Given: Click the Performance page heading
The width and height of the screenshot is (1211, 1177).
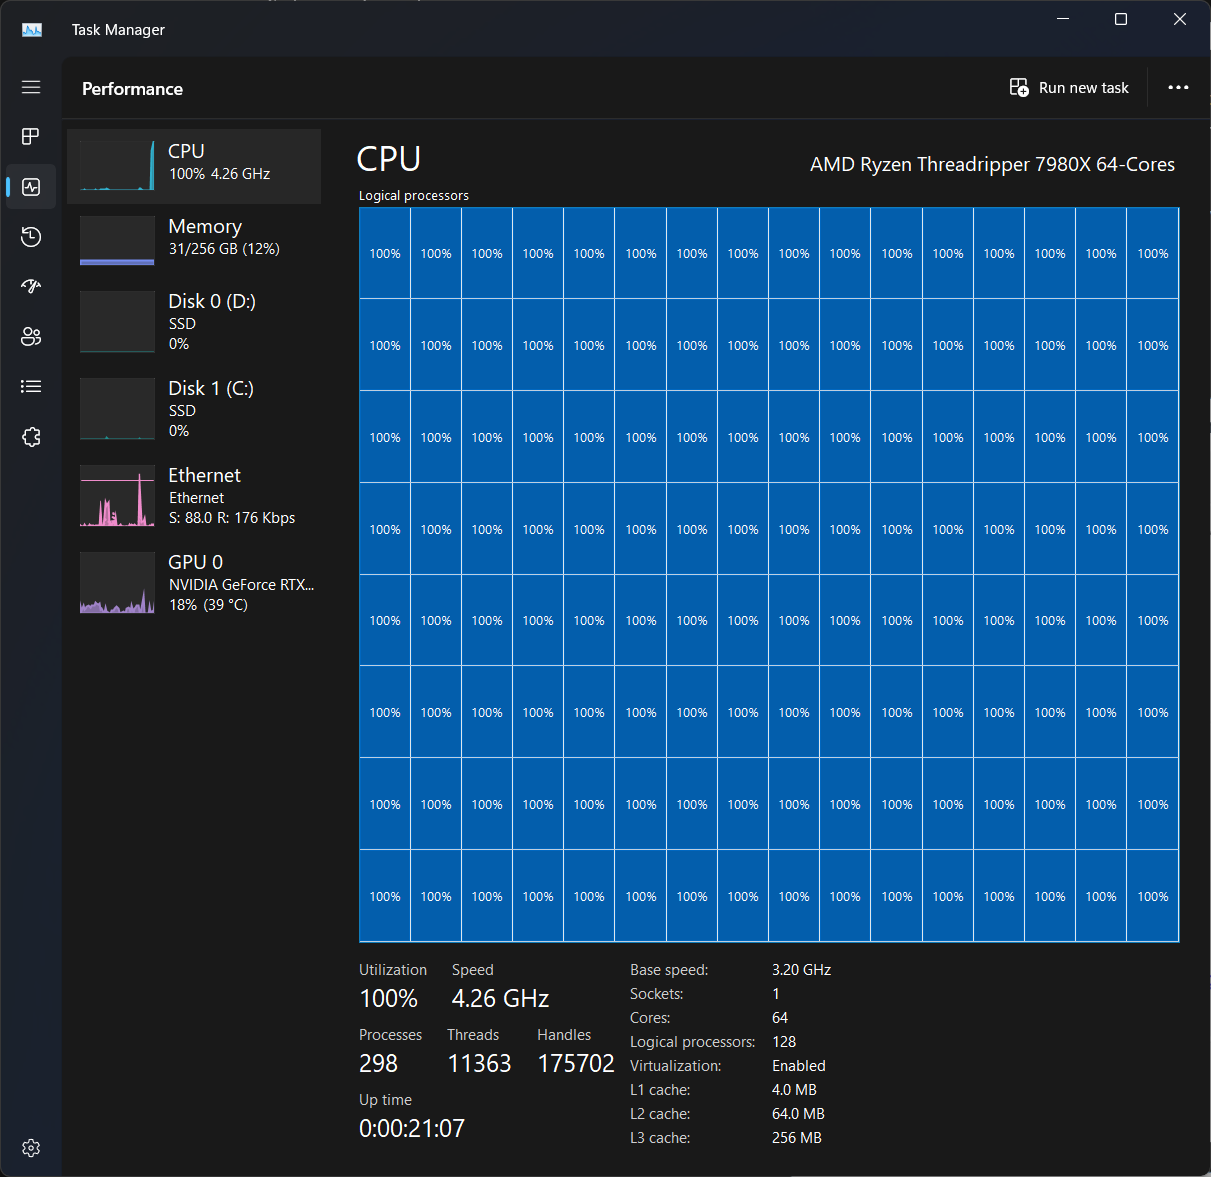Looking at the screenshot, I should tap(132, 89).
